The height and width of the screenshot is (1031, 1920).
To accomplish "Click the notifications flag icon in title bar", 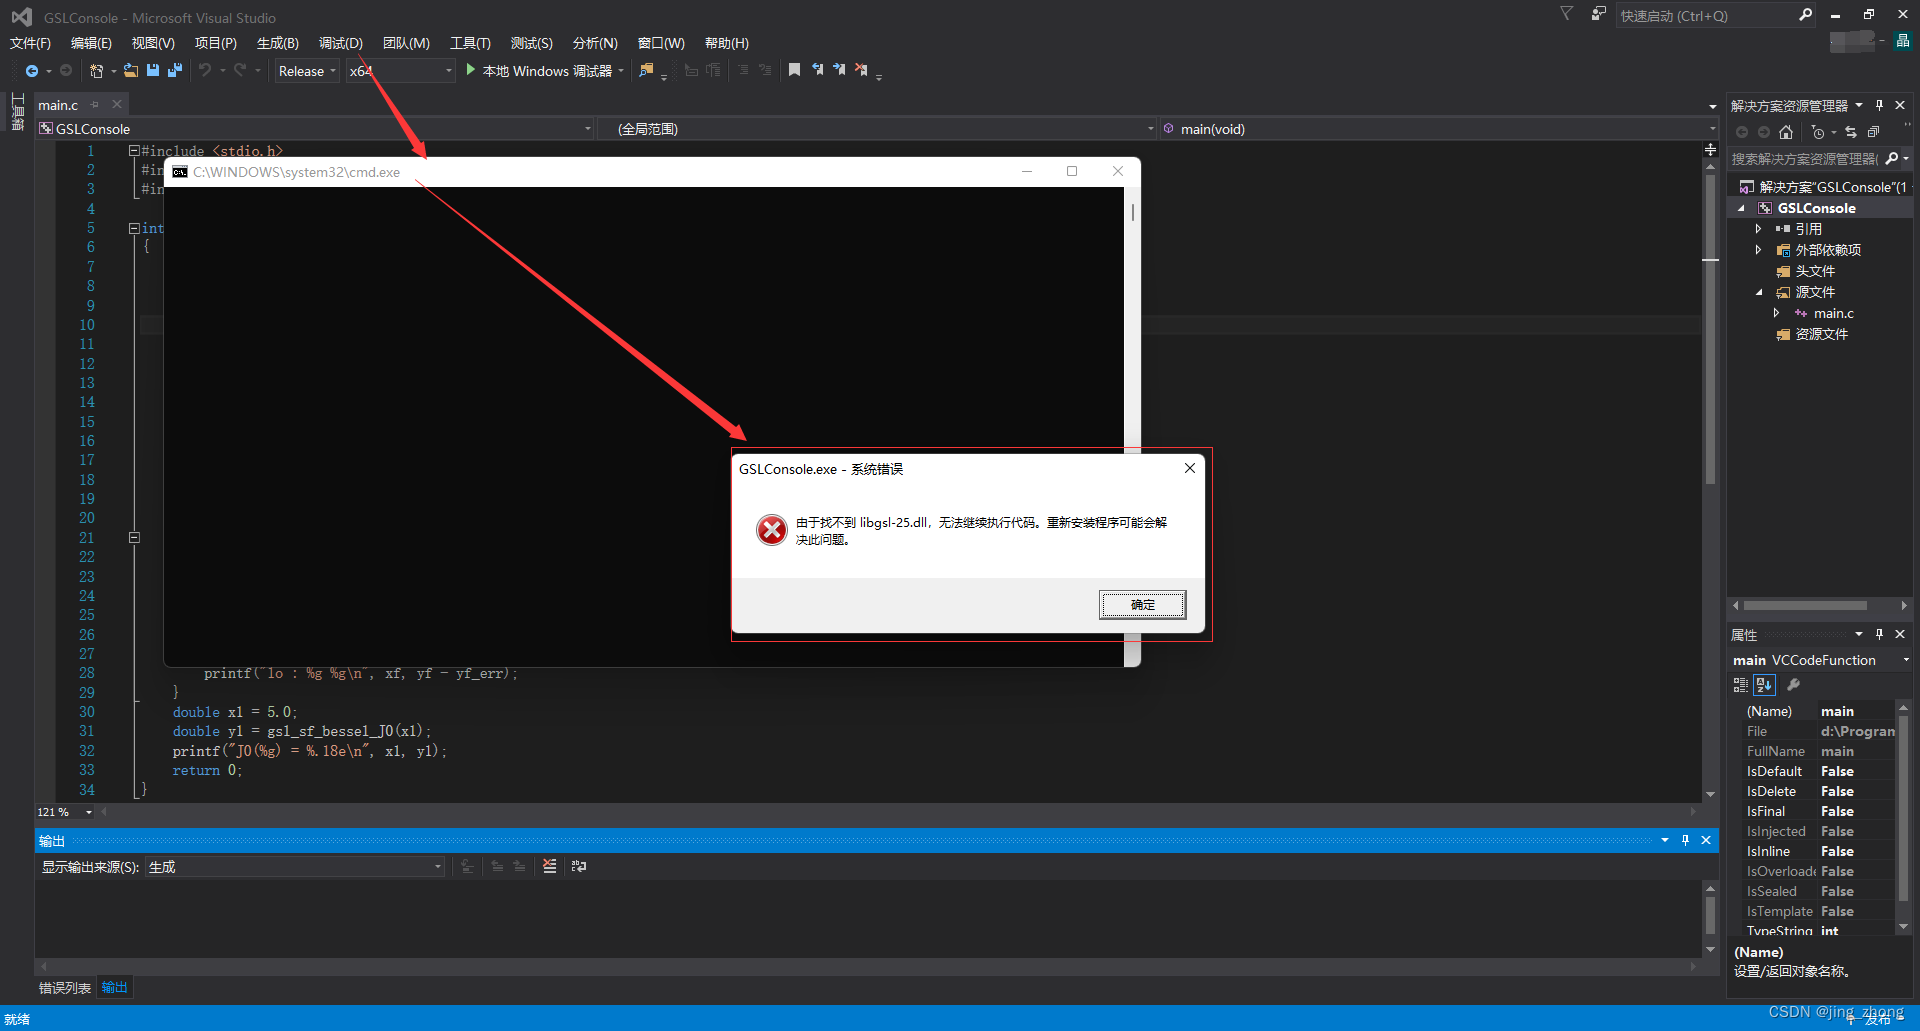I will point(1566,14).
